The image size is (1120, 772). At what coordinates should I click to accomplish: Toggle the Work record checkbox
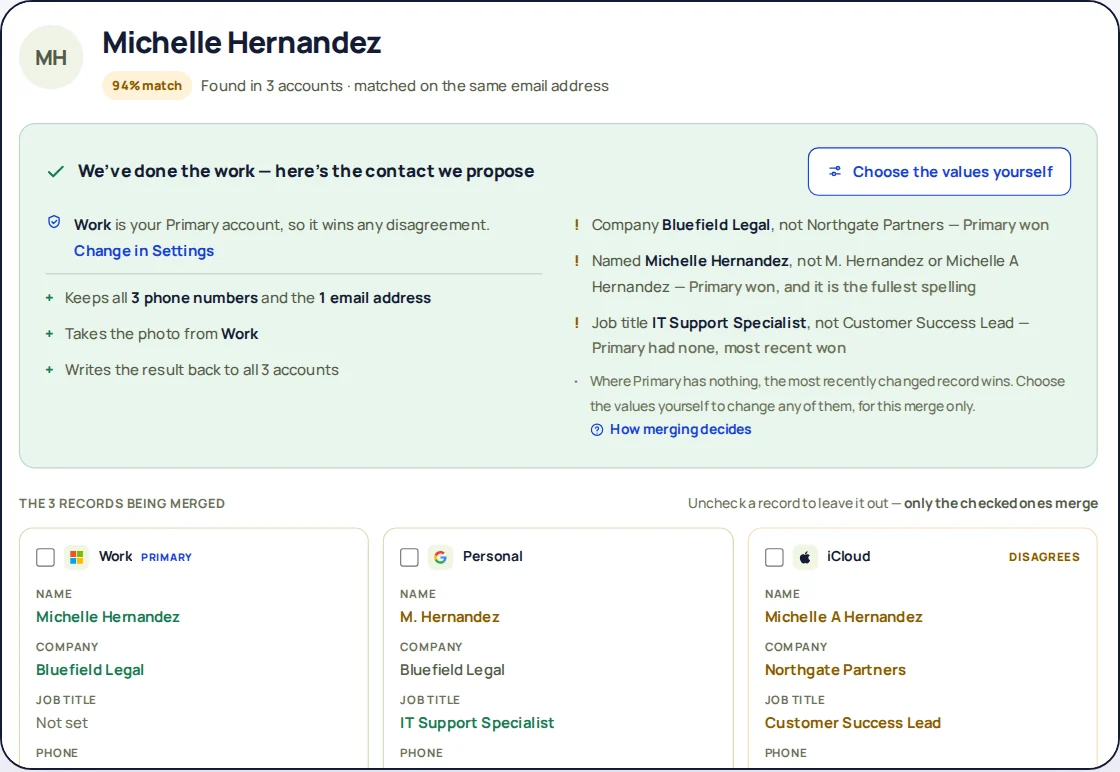pos(45,557)
